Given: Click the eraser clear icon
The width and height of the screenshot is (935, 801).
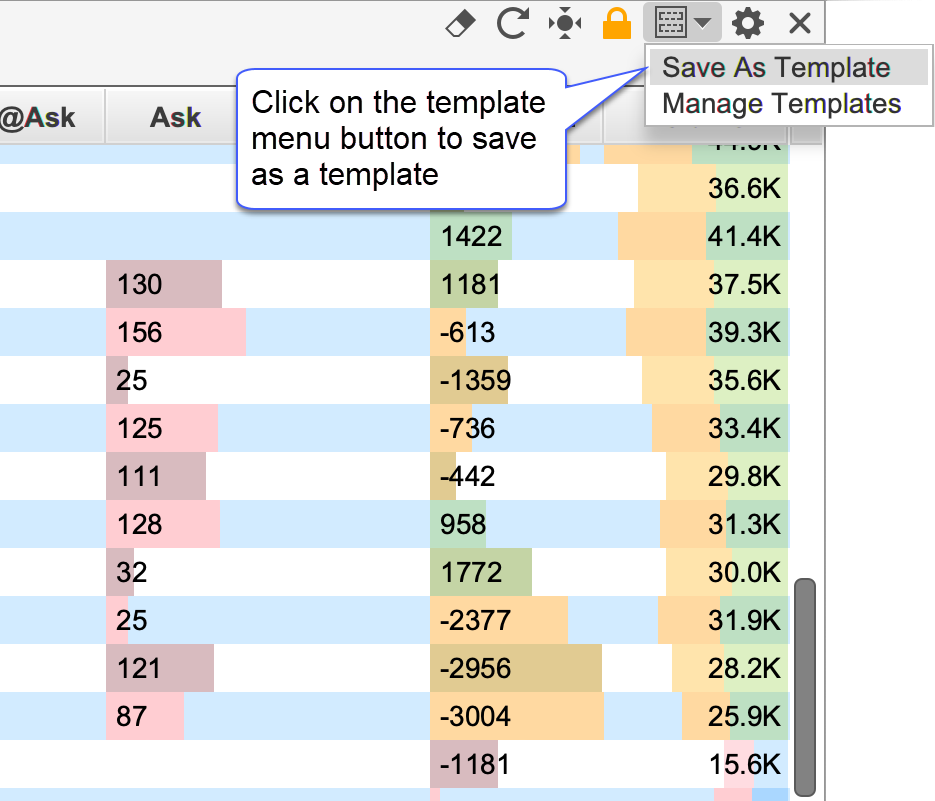Looking at the screenshot, I should pos(460,24).
